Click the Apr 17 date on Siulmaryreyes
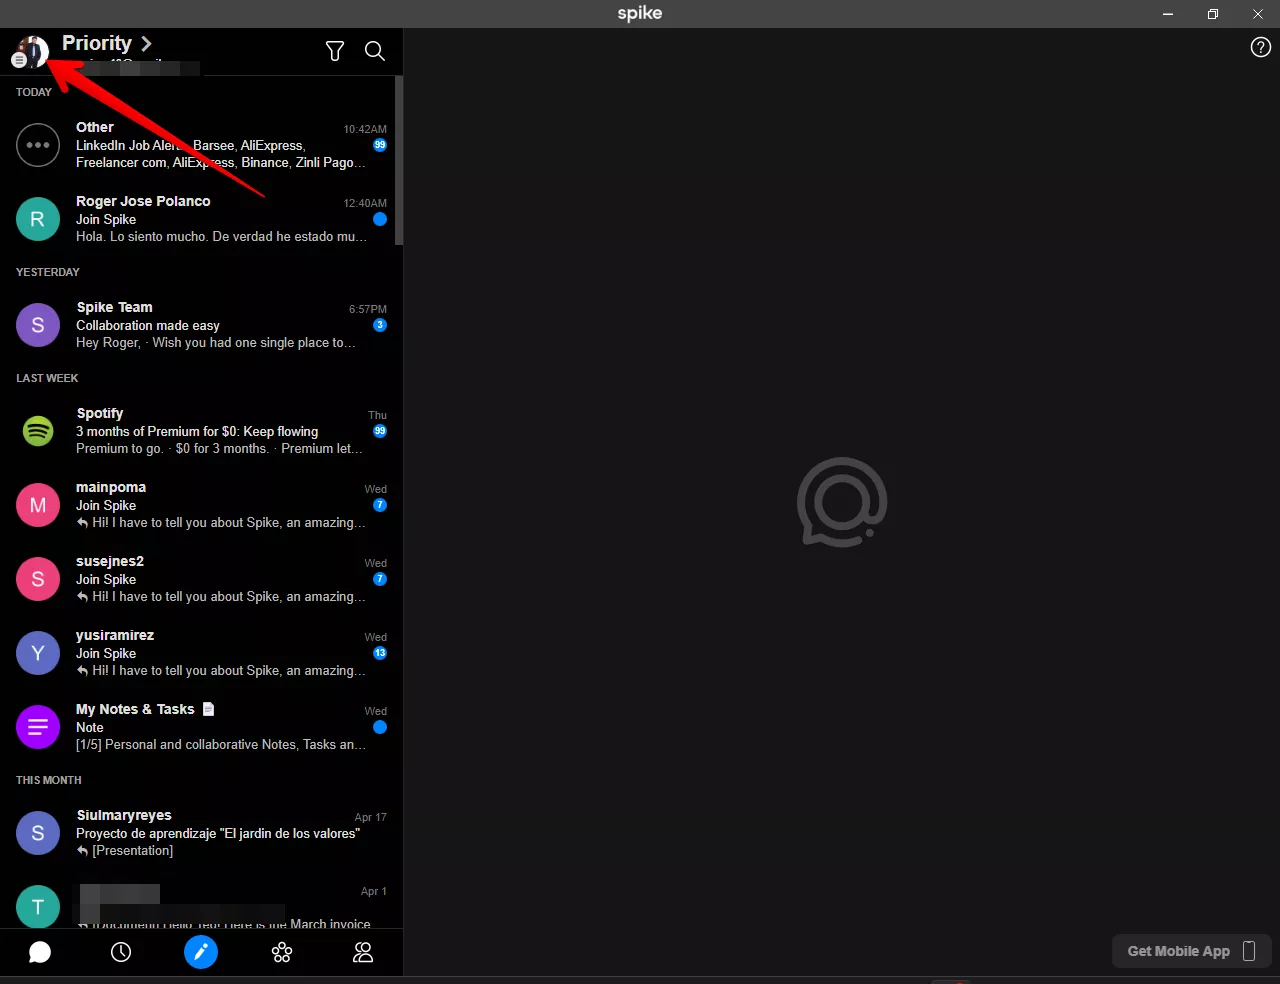 pos(370,817)
